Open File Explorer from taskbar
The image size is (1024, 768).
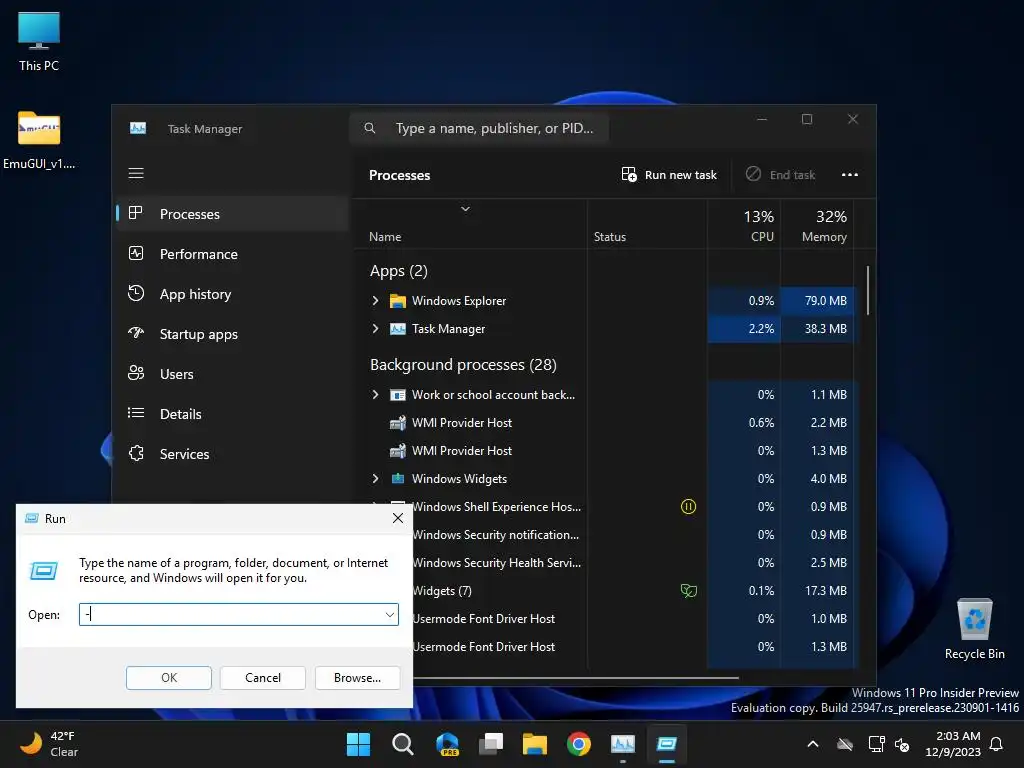pyautogui.click(x=534, y=744)
